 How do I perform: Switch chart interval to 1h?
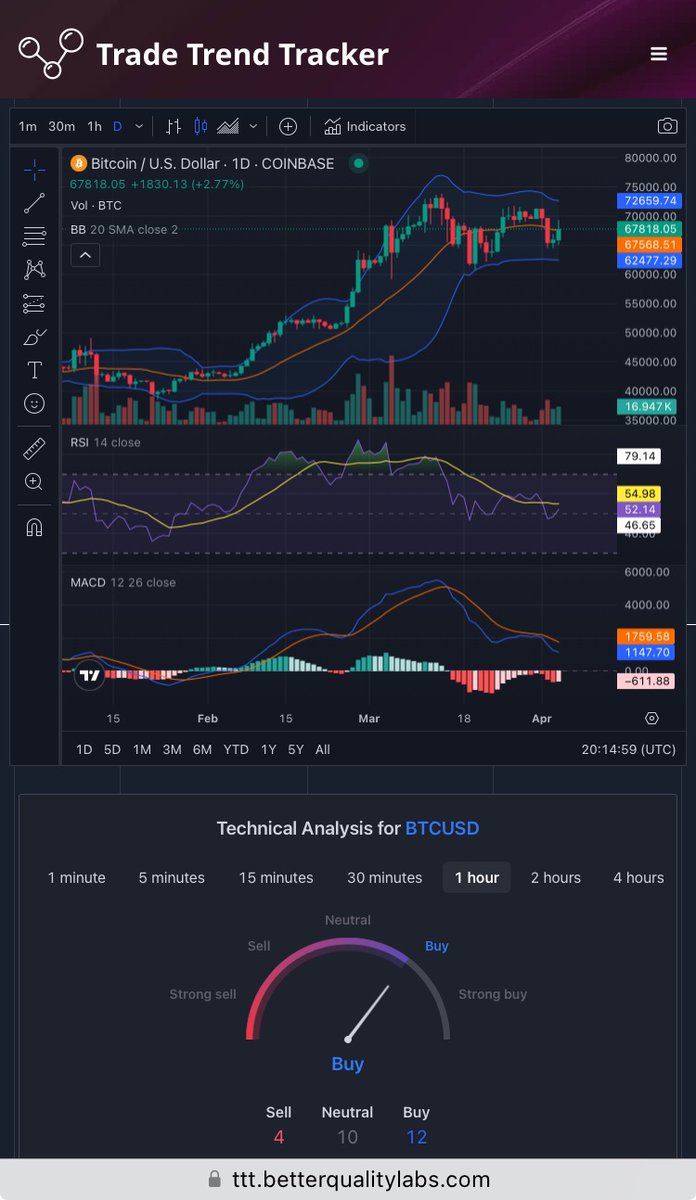[x=94, y=126]
